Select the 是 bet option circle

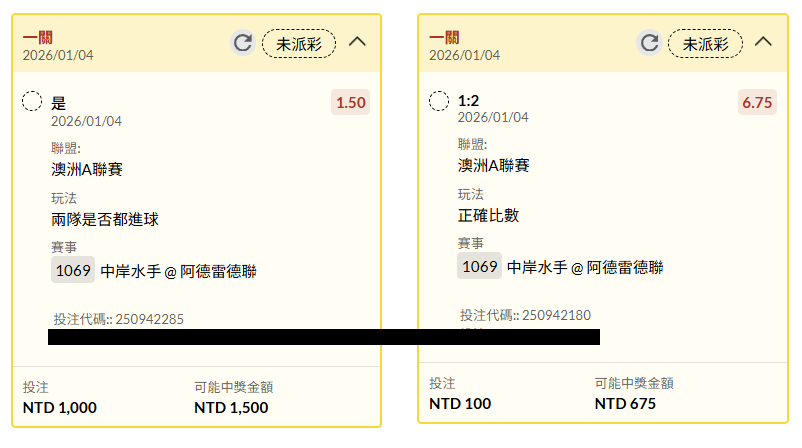(32, 101)
